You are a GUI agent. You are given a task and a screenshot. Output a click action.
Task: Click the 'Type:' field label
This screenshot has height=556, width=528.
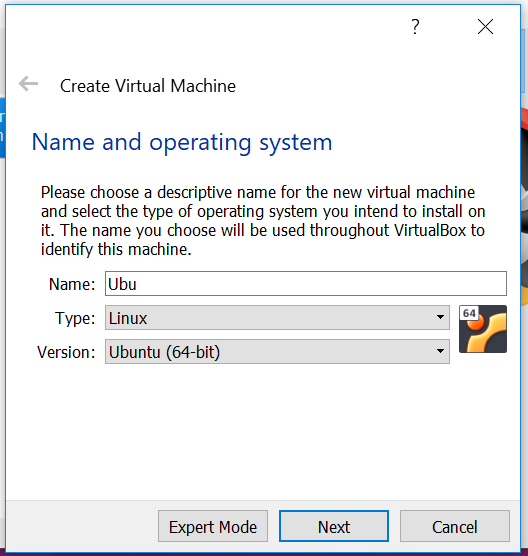(75, 318)
